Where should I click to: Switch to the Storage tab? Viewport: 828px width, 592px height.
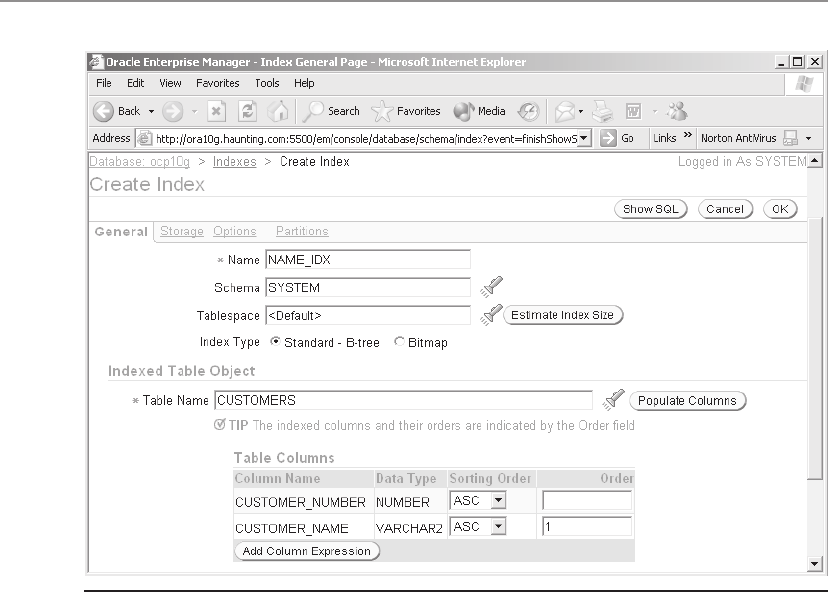pos(182,231)
